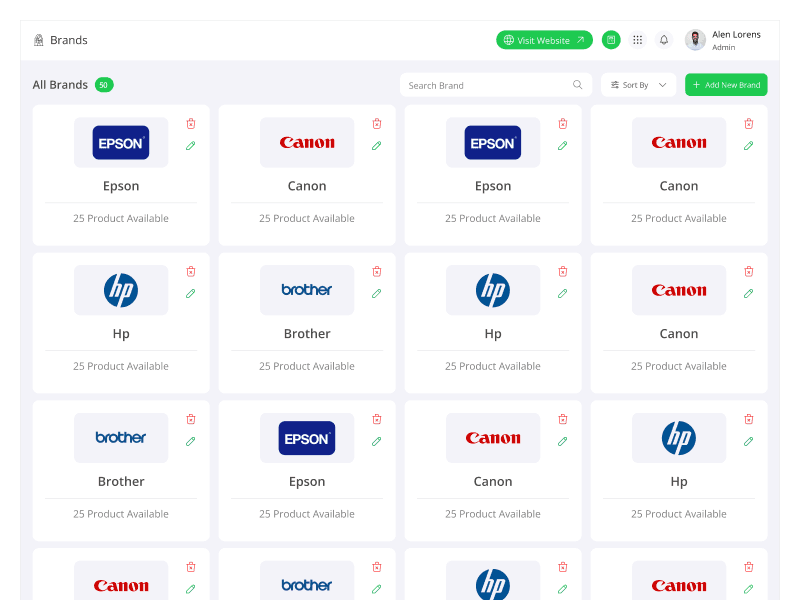Click the Brother name in third row
This screenshot has height=600, width=800.
click(121, 482)
